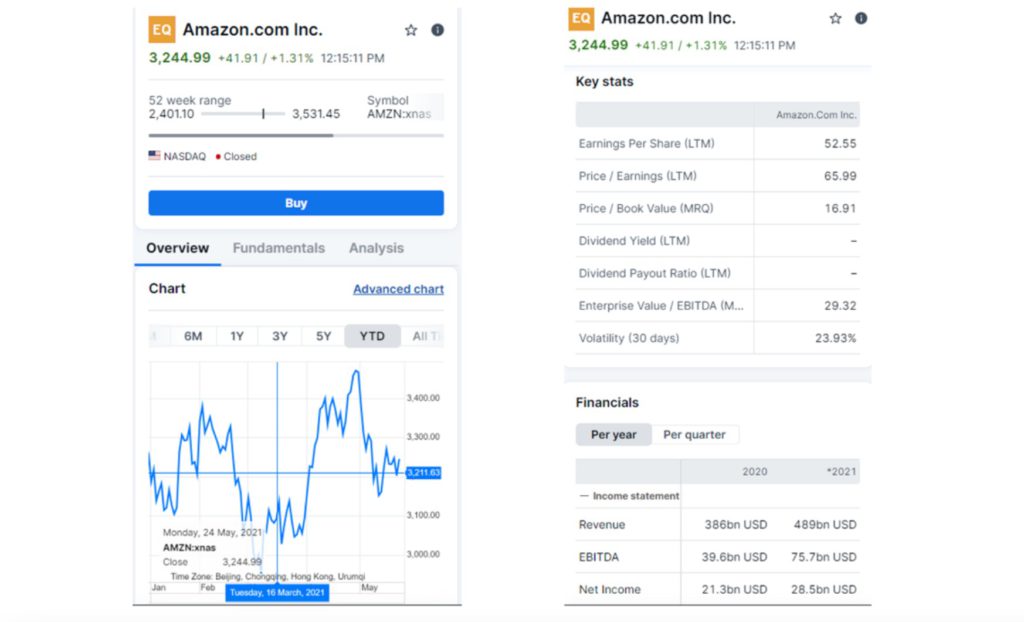
Task: Click the 386bn USD revenue value
Action: click(x=735, y=525)
